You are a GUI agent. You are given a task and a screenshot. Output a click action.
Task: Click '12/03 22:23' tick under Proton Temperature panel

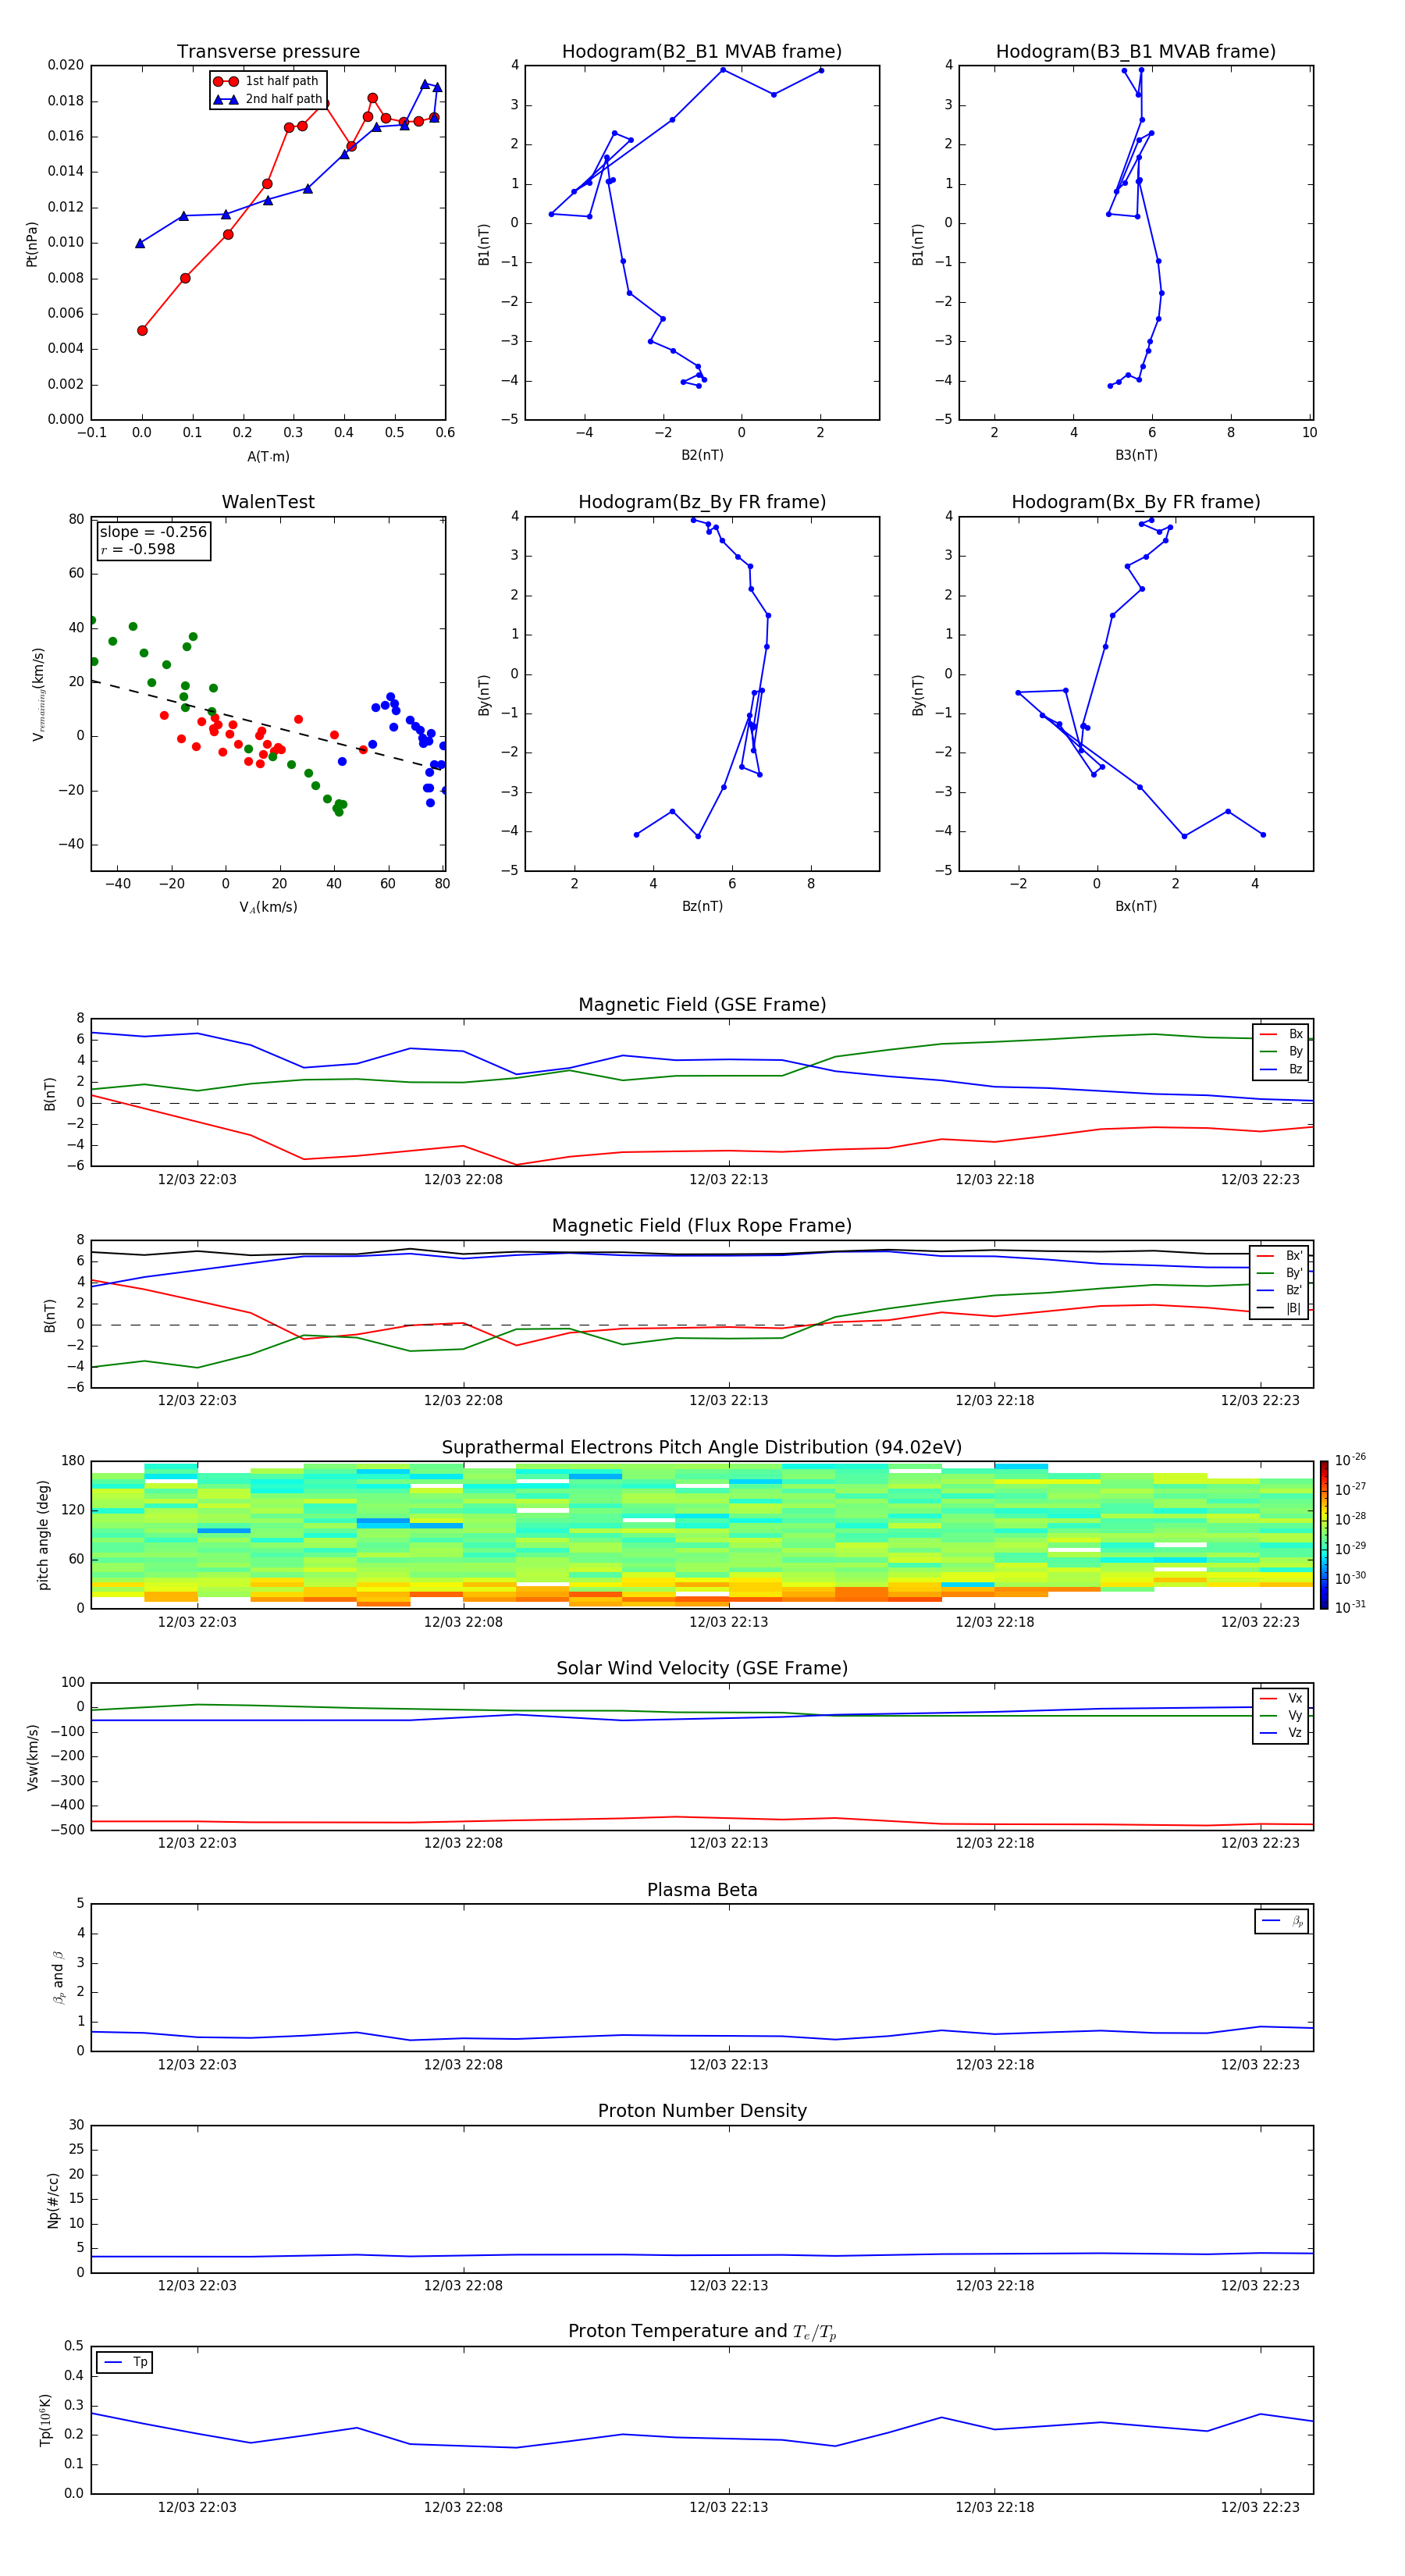click(x=1260, y=2507)
